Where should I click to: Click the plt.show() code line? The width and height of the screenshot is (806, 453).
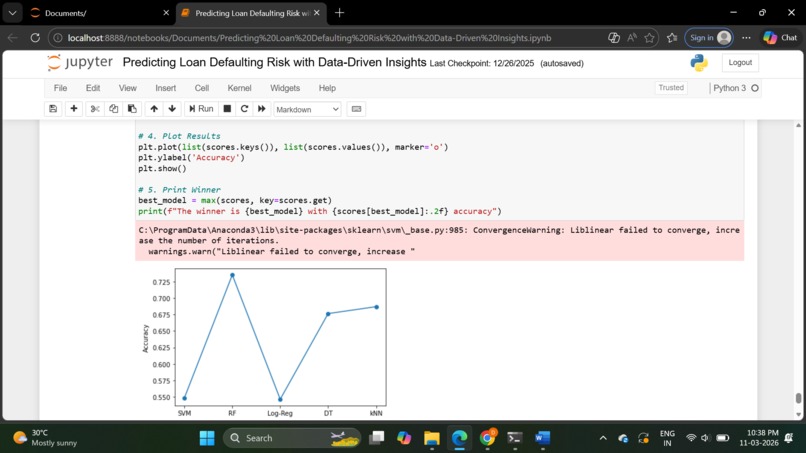click(x=162, y=169)
